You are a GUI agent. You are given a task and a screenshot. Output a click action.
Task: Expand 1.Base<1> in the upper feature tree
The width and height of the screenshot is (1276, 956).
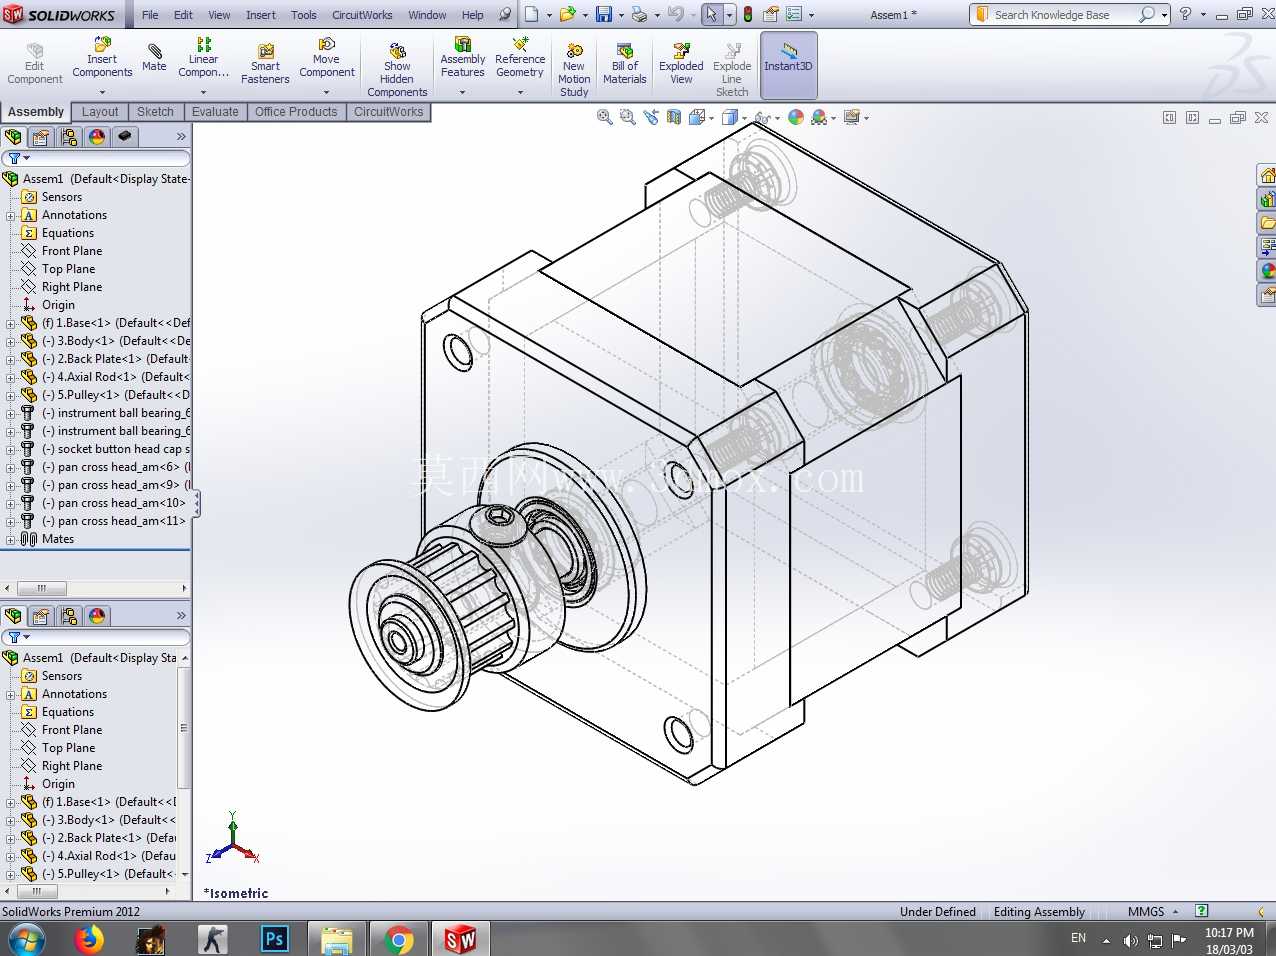(x=10, y=323)
